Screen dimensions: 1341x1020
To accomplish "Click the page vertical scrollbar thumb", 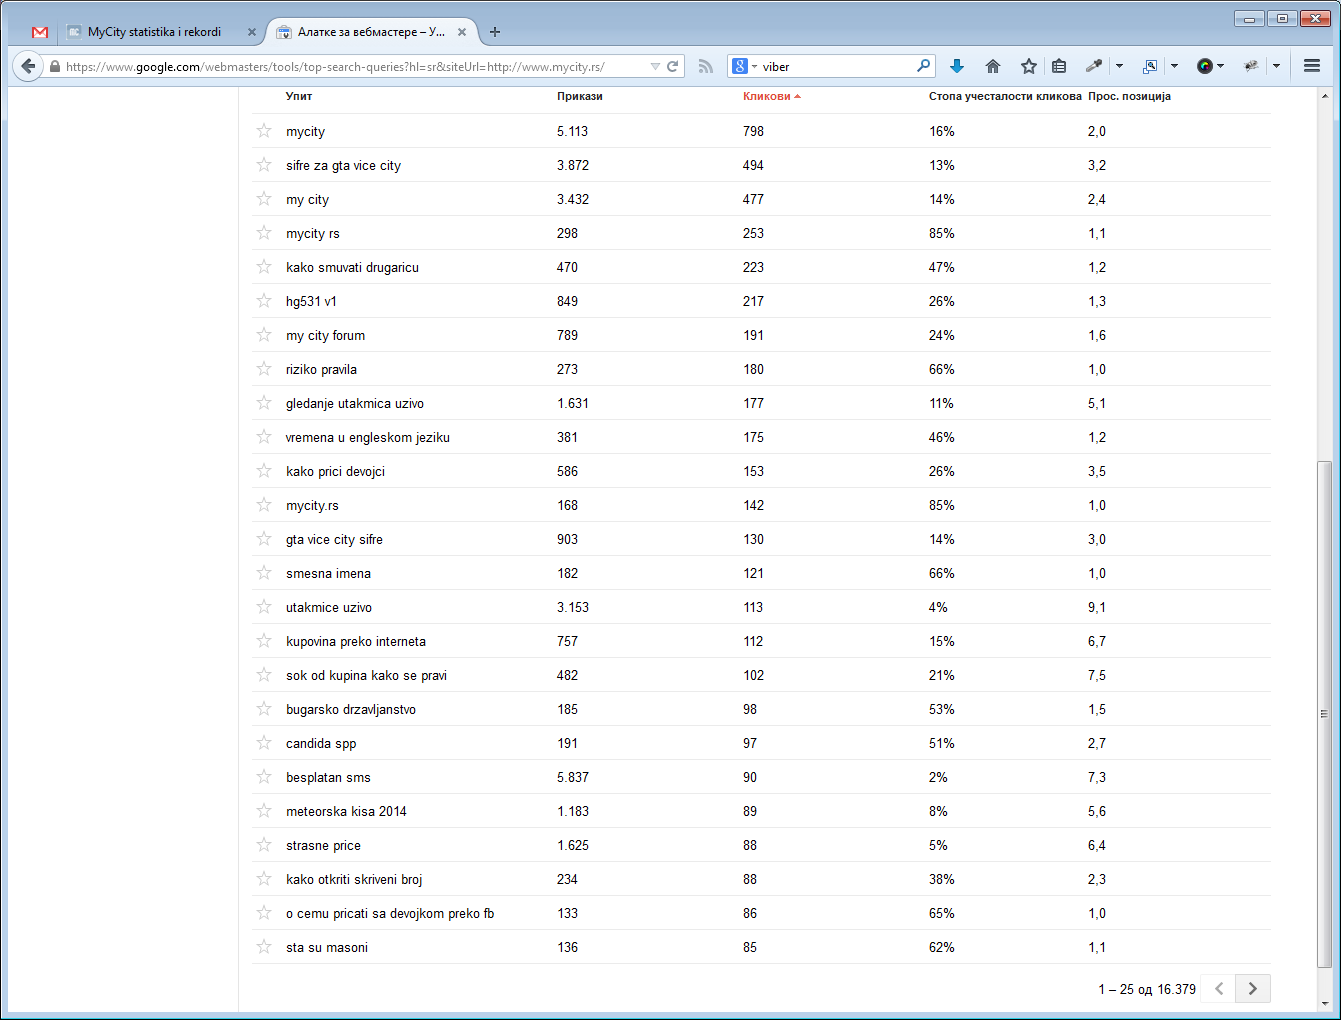I will pyautogui.click(x=1324, y=714).
